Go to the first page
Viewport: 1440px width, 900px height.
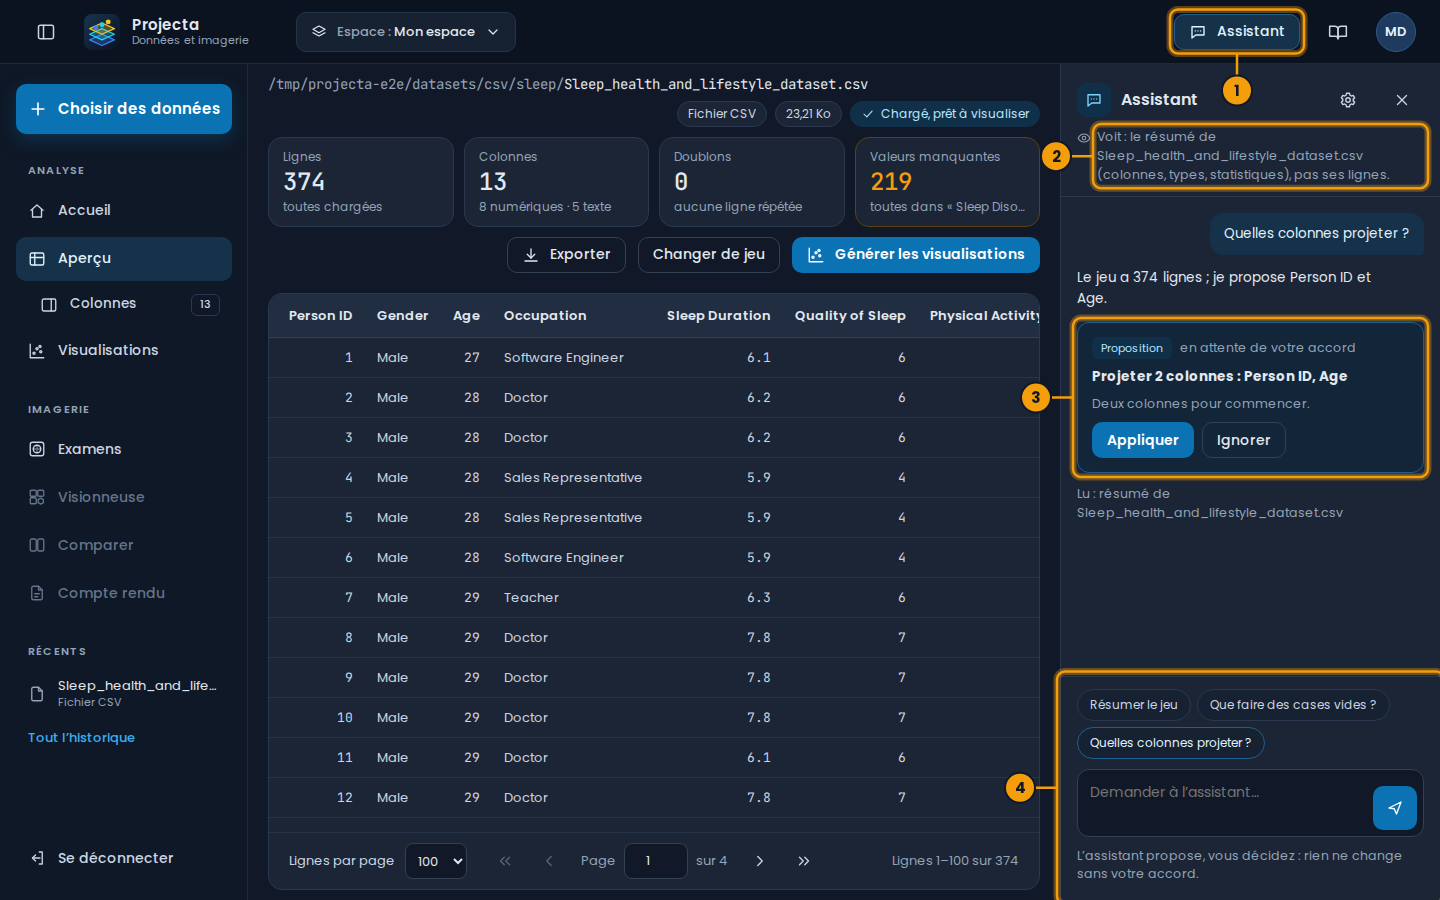pyautogui.click(x=505, y=861)
